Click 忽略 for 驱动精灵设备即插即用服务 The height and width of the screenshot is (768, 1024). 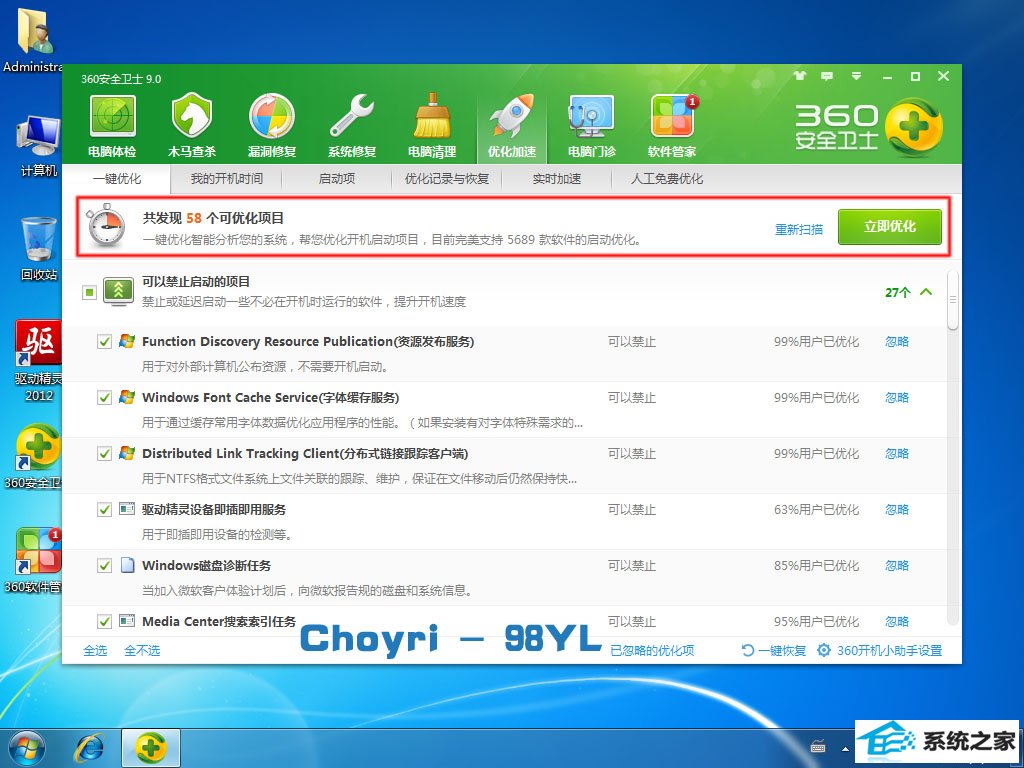(x=897, y=509)
